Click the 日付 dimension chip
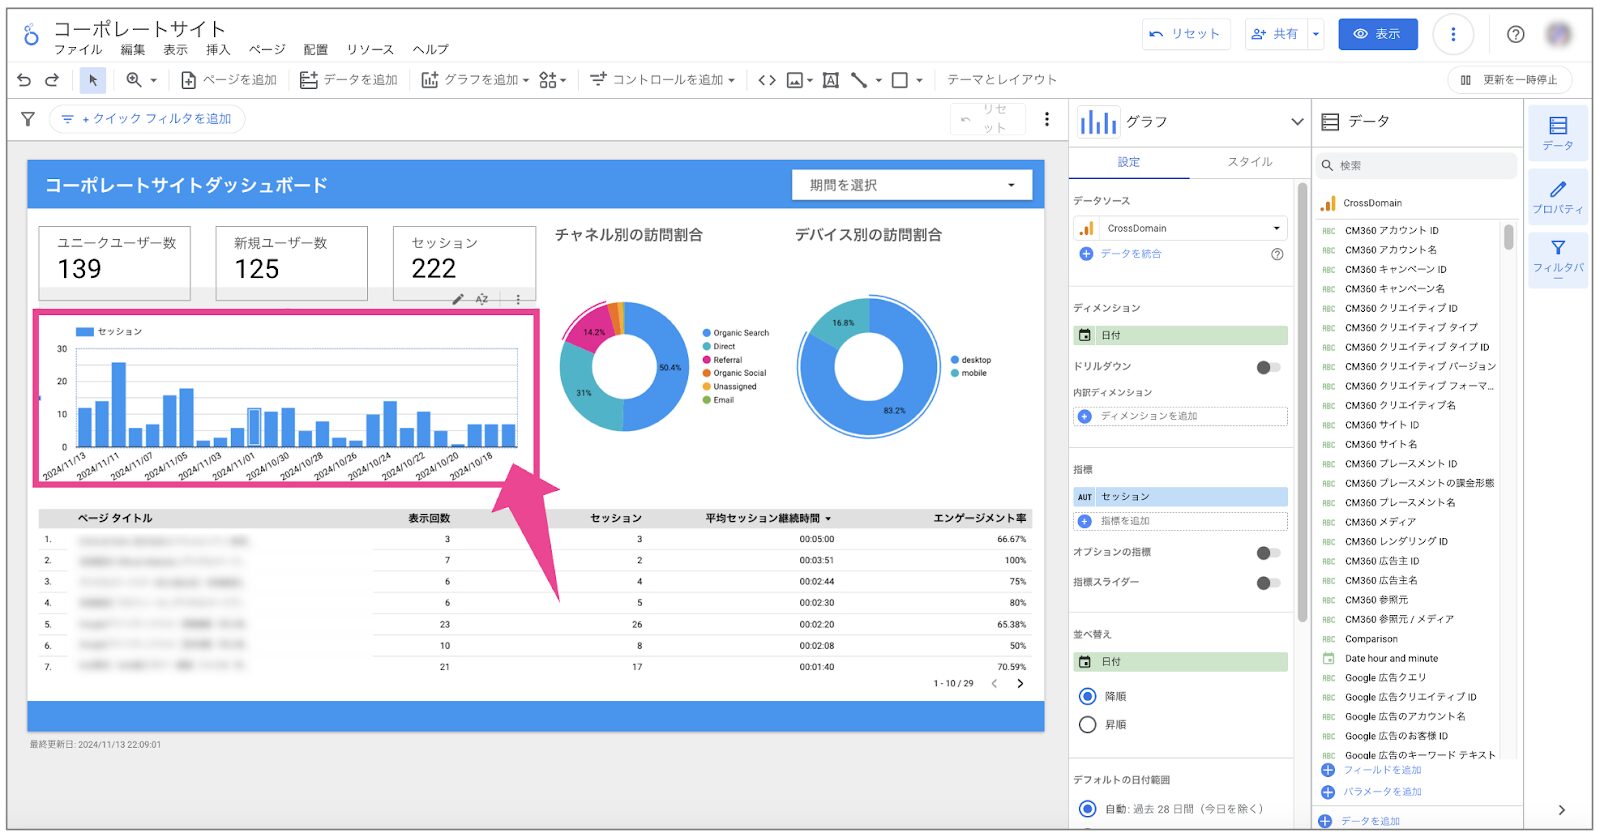This screenshot has width=1600, height=837. (x=1181, y=336)
